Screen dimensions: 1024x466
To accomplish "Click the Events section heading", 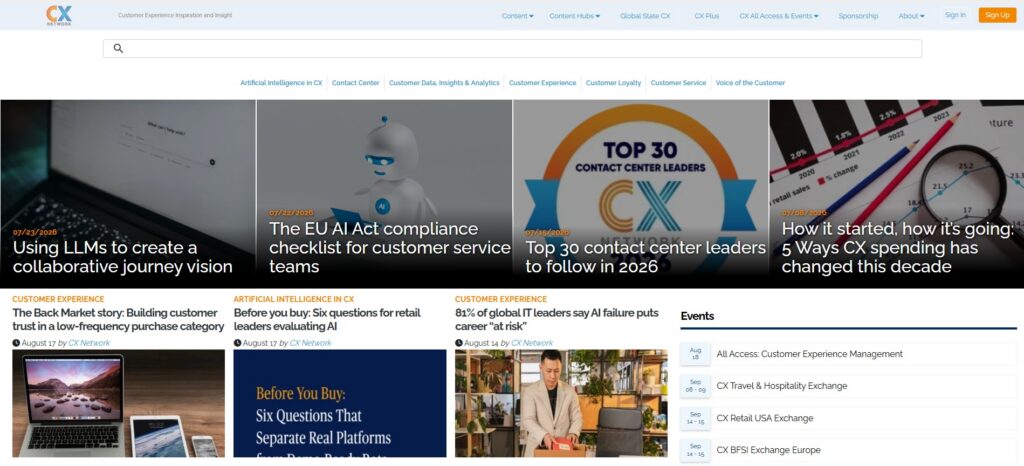I will (x=697, y=316).
